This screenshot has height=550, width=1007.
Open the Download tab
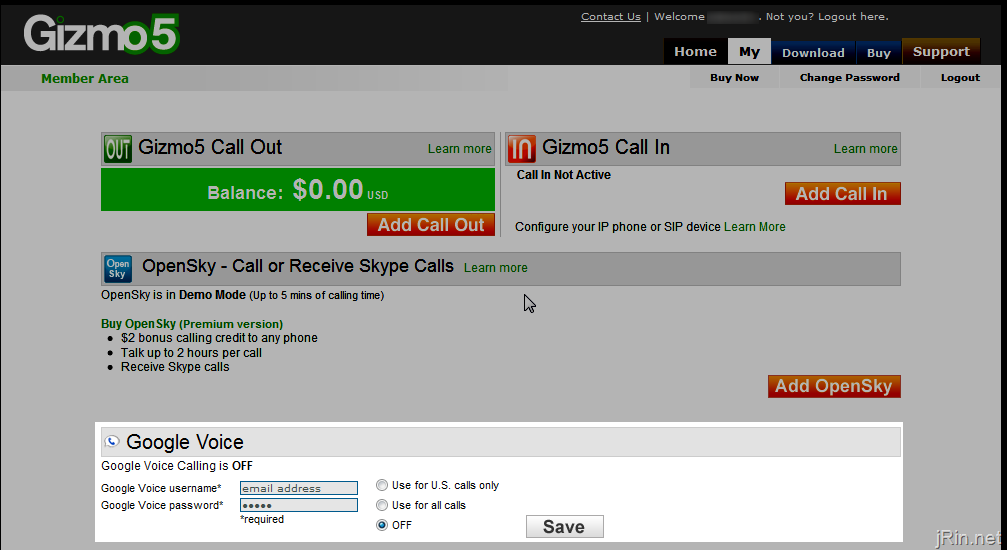tap(813, 53)
